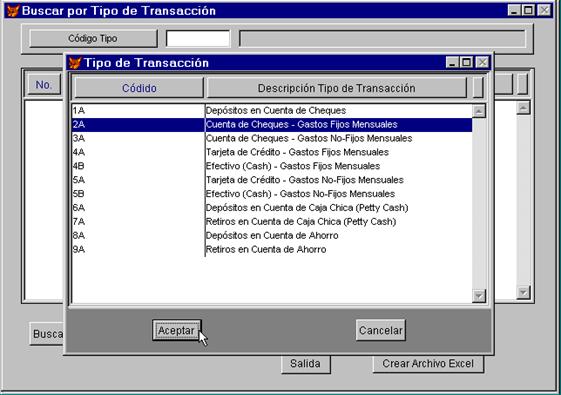The height and width of the screenshot is (395, 561).
Task: Focus the code input field beside Código Tipo
Action: tap(198, 38)
